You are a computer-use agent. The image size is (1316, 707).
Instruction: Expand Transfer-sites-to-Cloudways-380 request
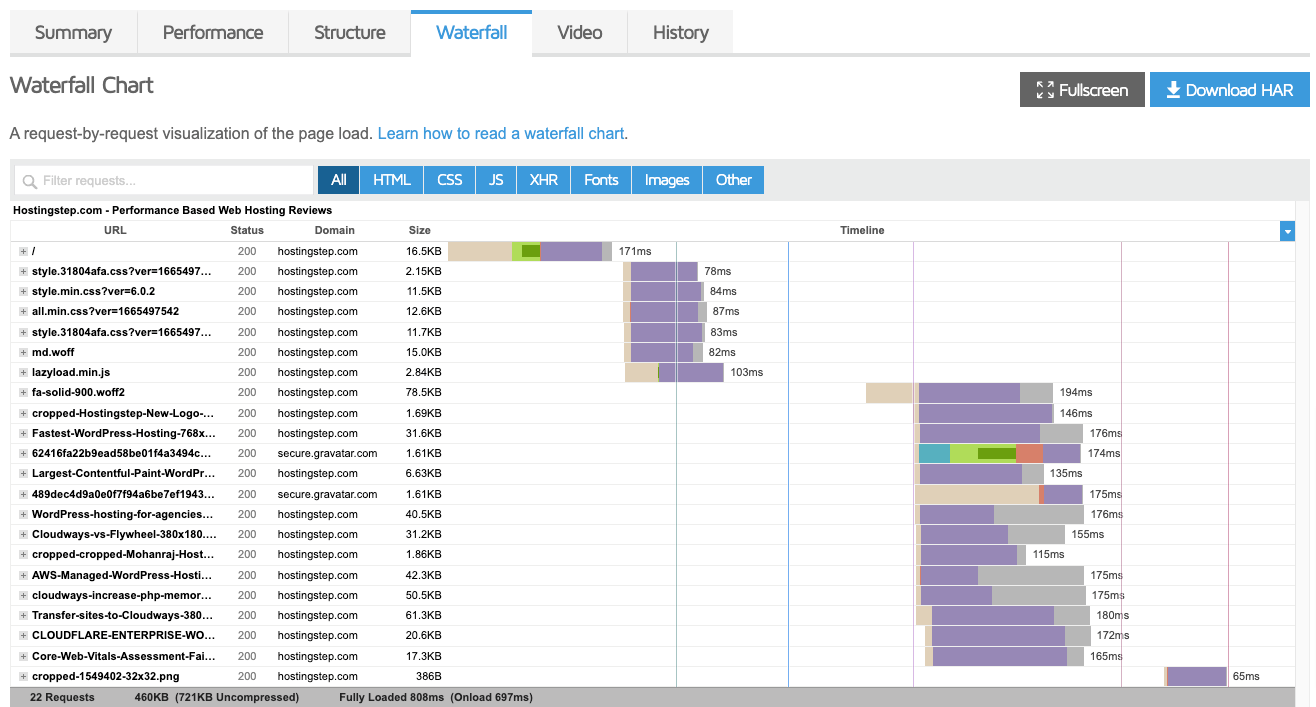23,615
